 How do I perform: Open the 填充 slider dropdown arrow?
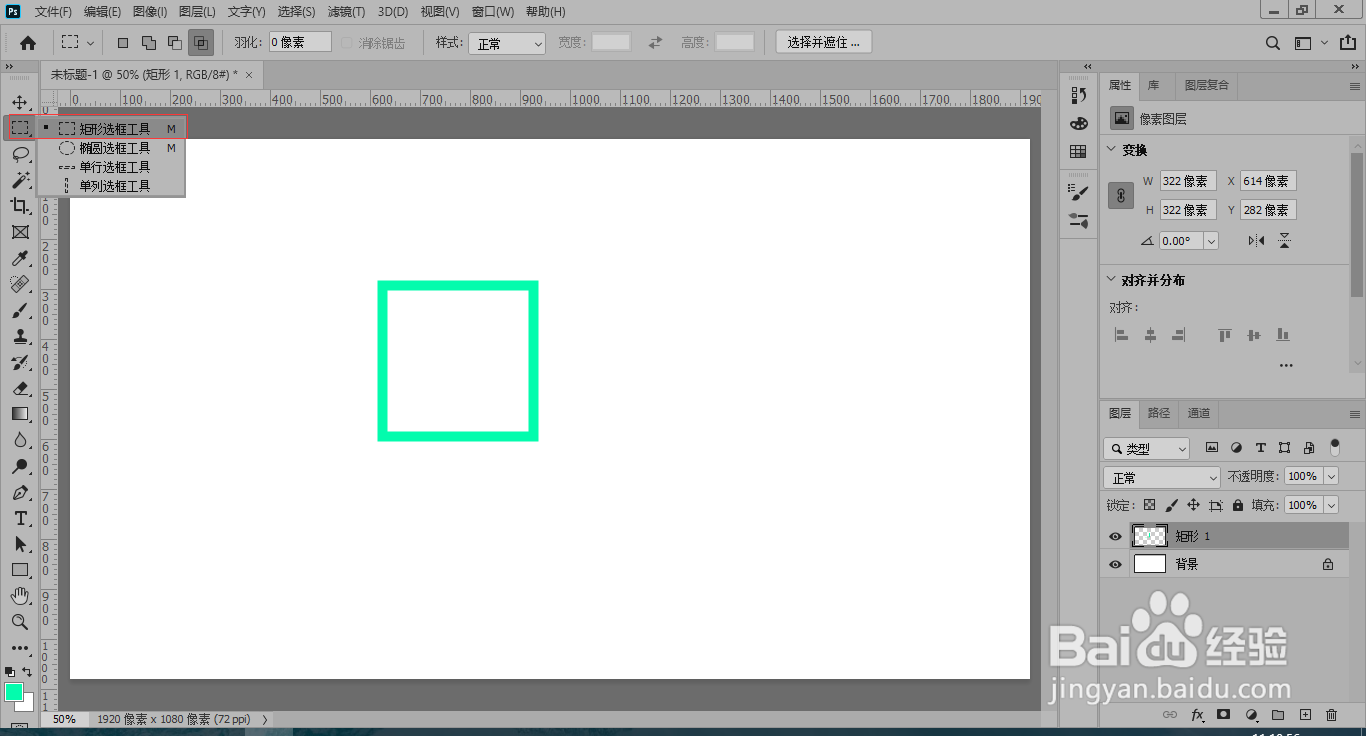coord(1331,505)
